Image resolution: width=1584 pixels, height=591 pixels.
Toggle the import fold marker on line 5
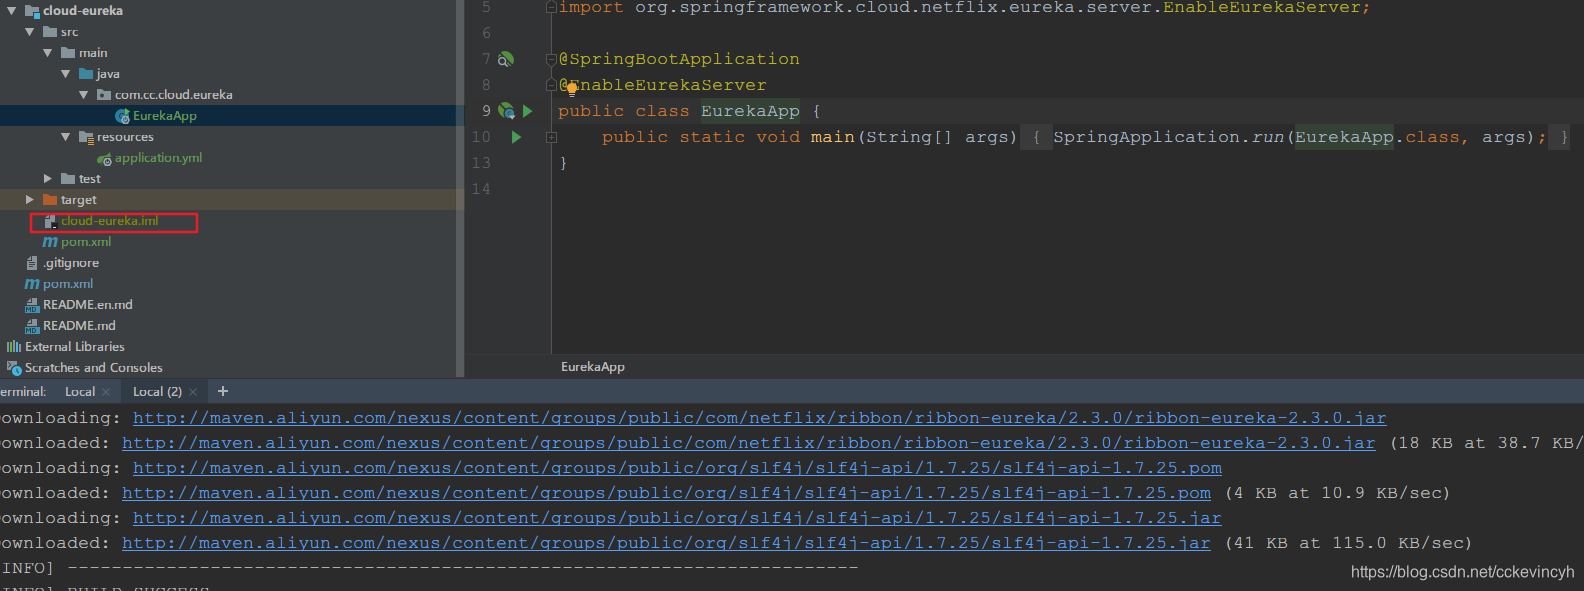551,8
